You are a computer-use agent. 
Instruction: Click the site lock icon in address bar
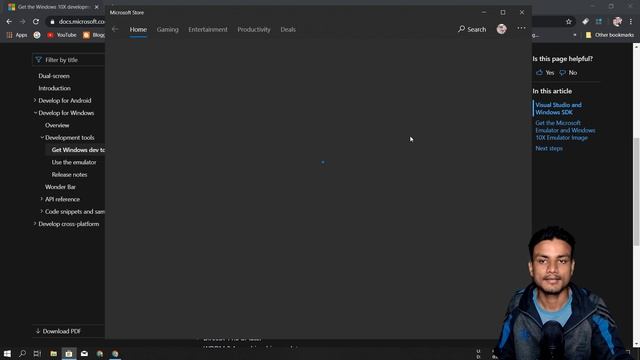point(52,22)
